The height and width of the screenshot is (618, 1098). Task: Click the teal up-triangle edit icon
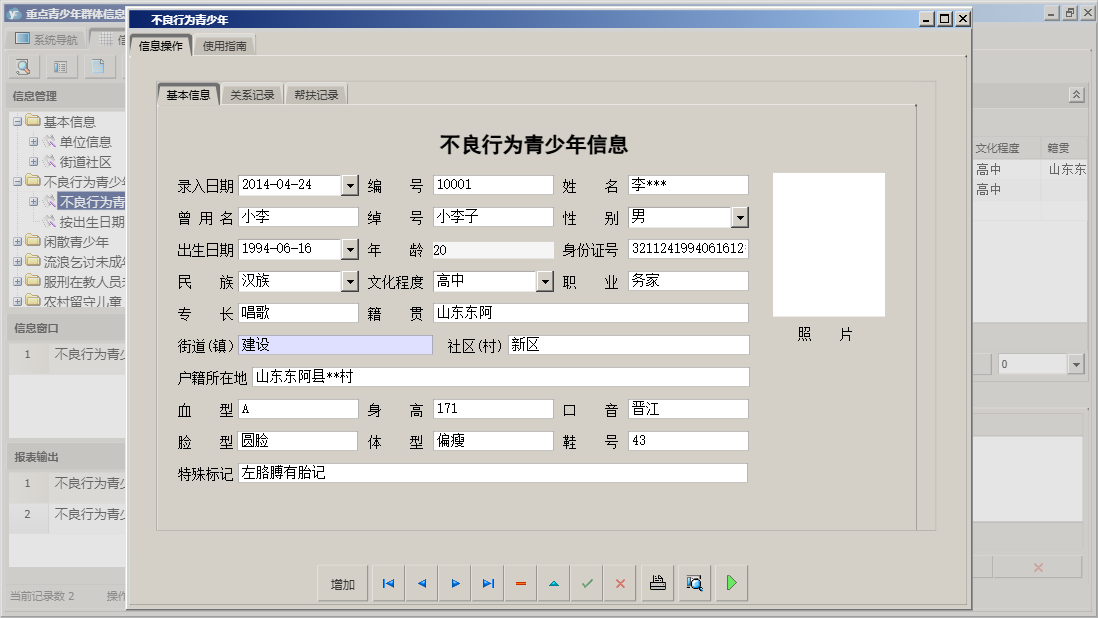[554, 584]
